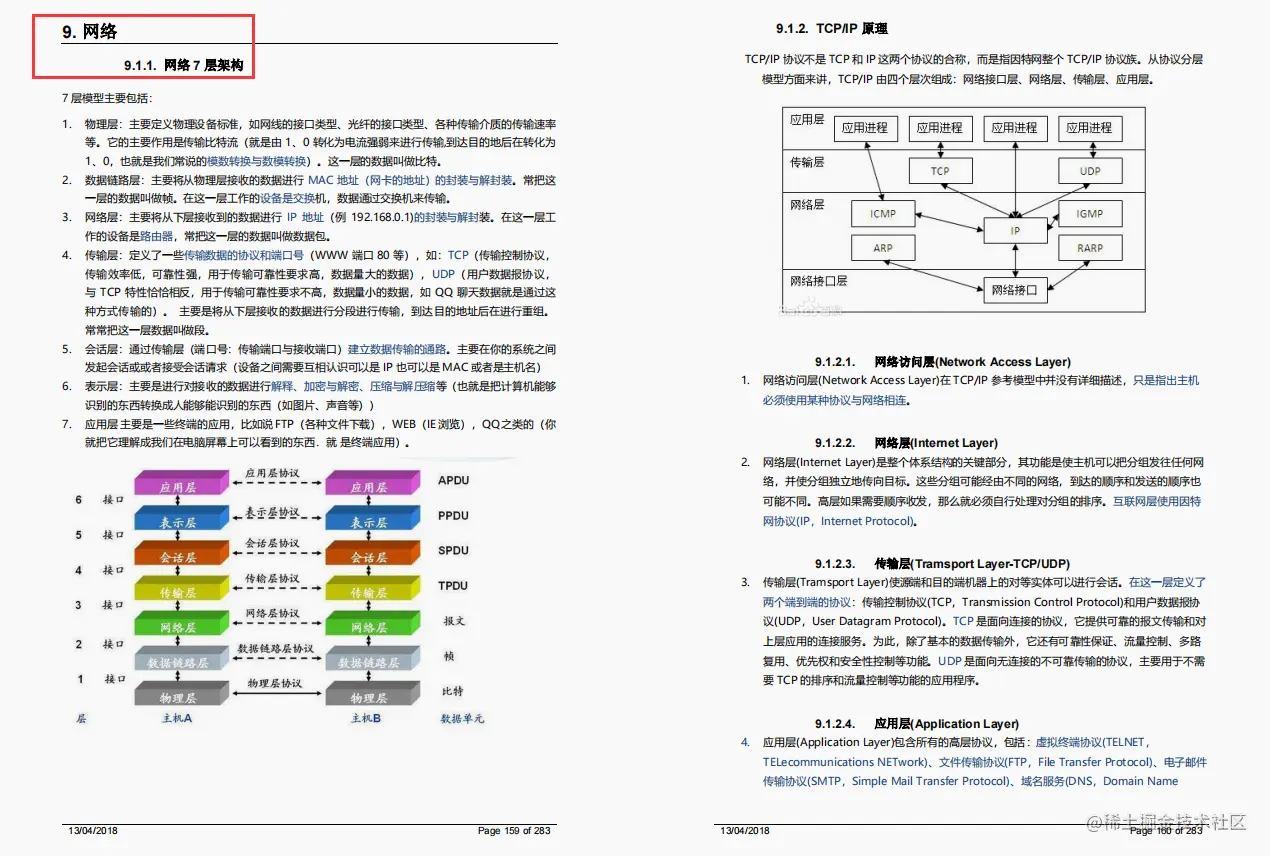Click the '报文' data unit label
The height and width of the screenshot is (856, 1270).
click(454, 621)
